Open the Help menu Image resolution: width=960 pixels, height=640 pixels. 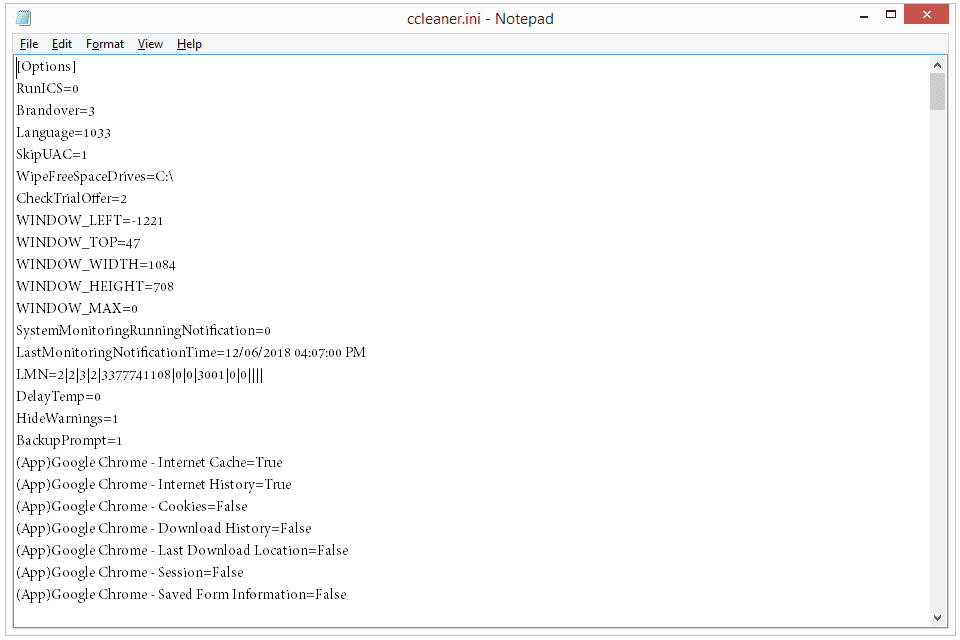[x=189, y=44]
